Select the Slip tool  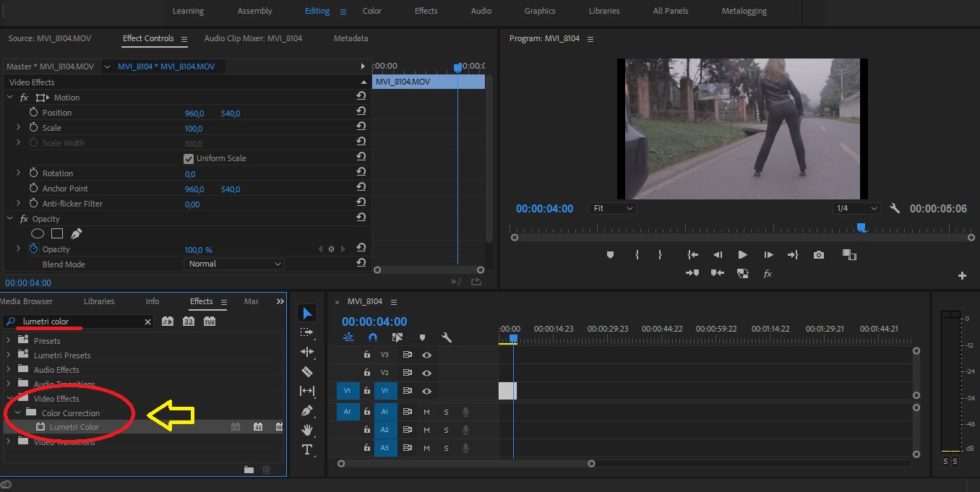coord(307,391)
